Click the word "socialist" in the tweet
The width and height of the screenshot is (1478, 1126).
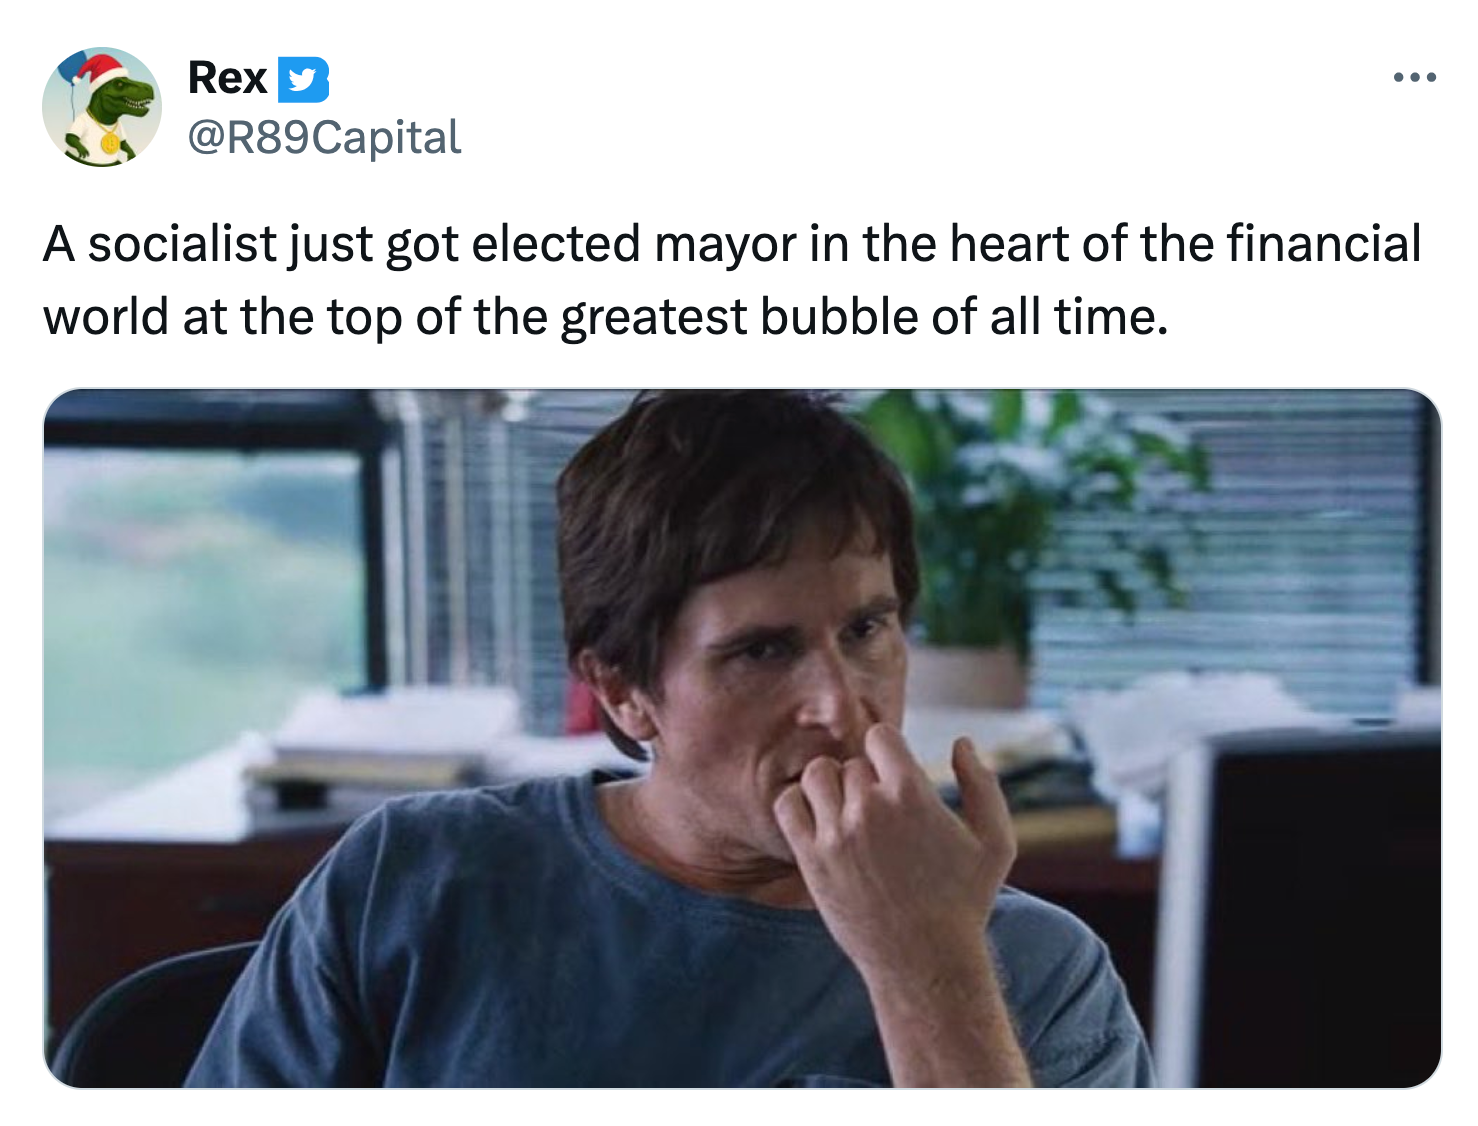pos(181,244)
